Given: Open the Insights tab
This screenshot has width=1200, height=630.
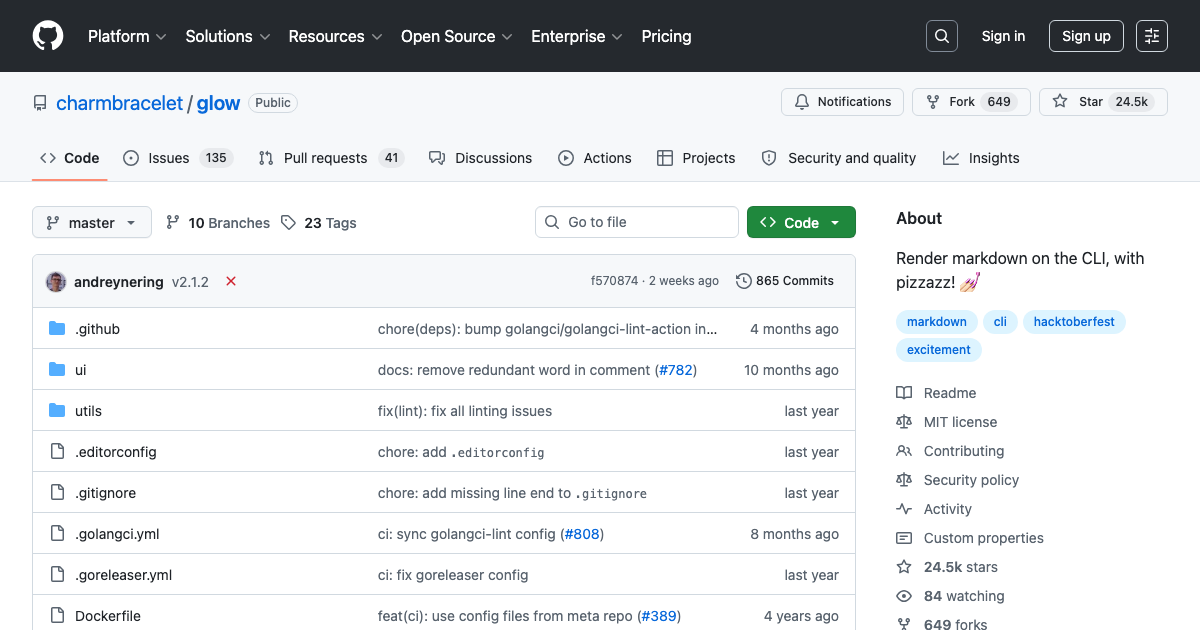Looking at the screenshot, I should pyautogui.click(x=981, y=158).
